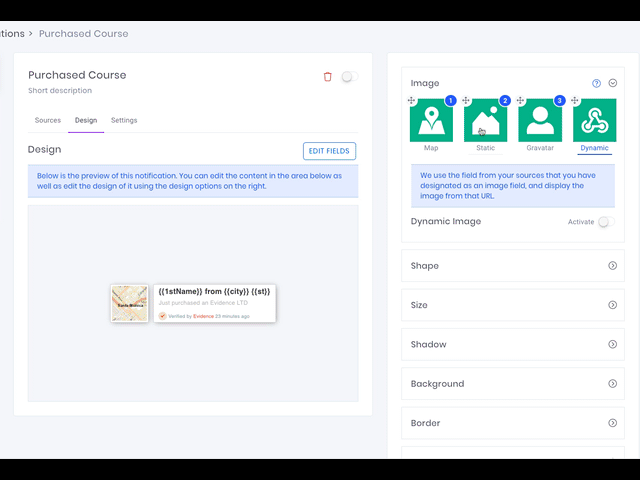Screen dimensions: 640x480
Task: Expand the Shape section
Action: (612, 266)
